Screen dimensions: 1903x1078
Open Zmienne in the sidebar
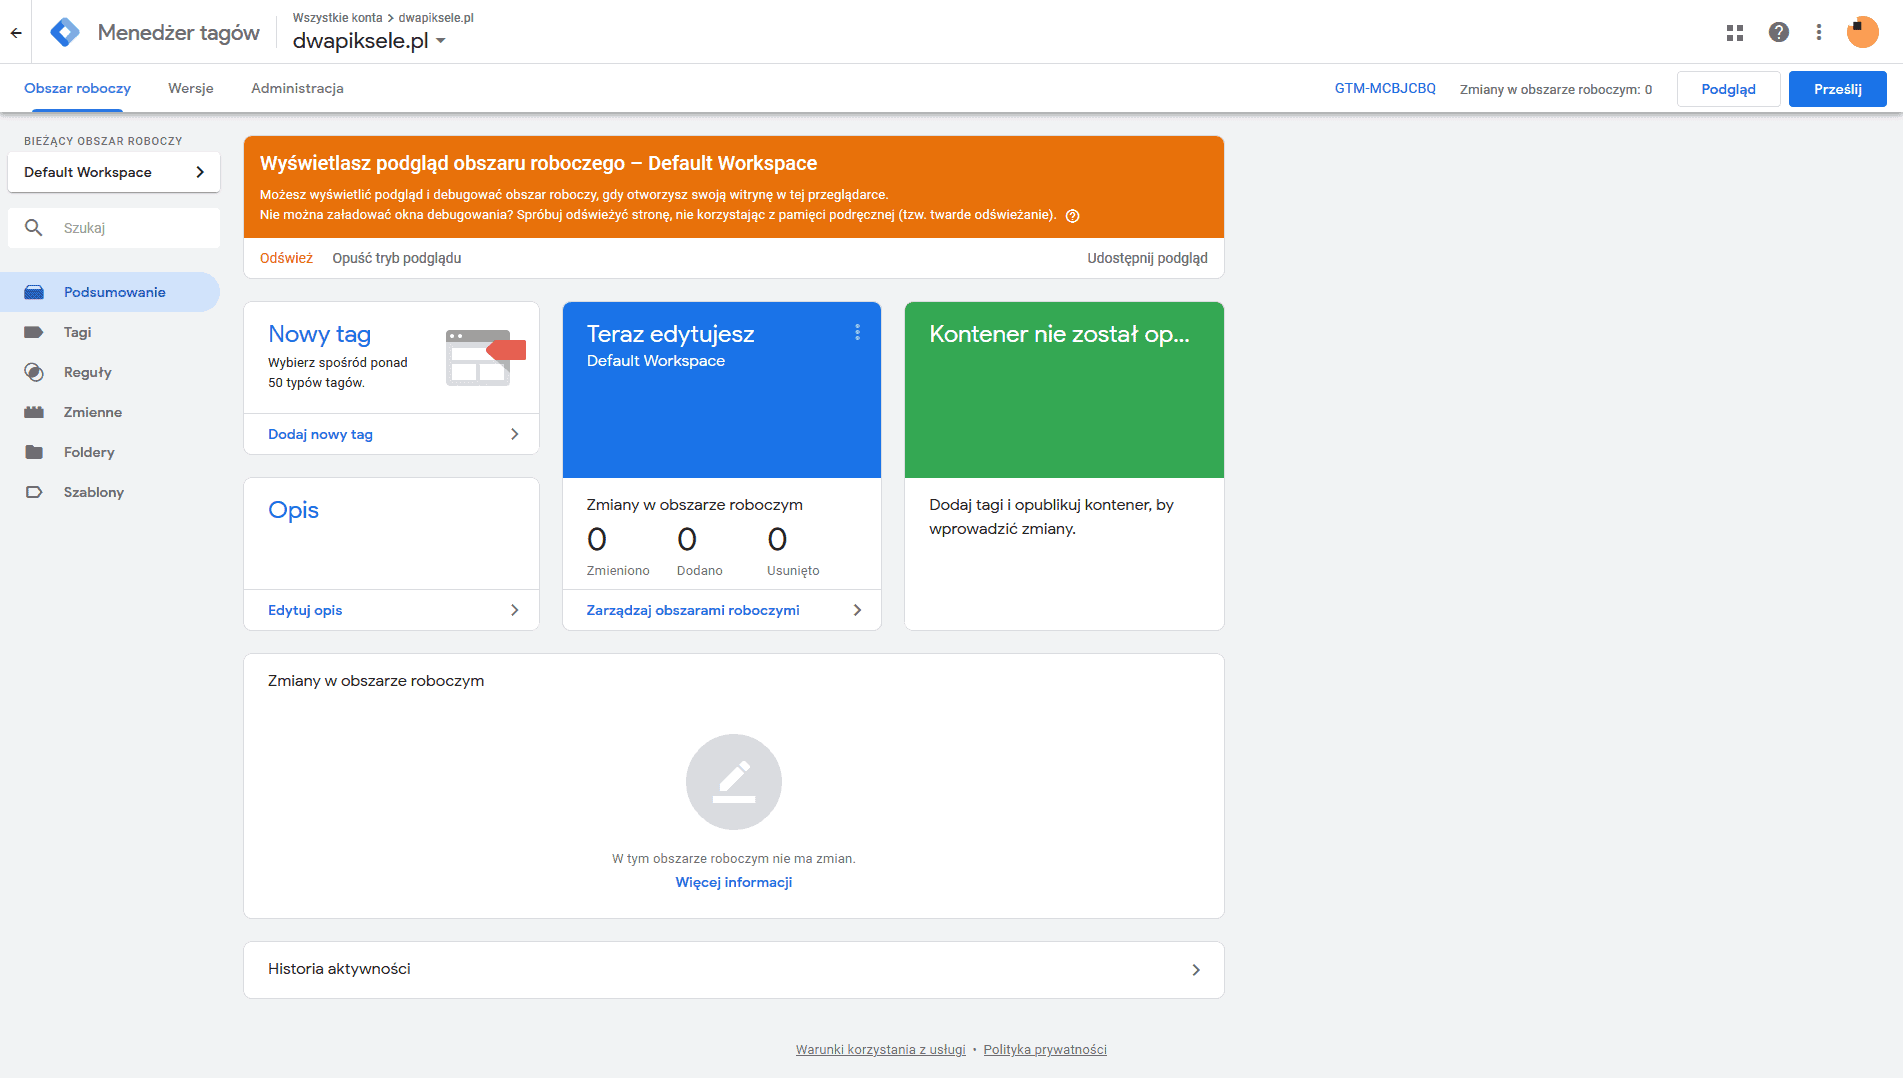[x=92, y=412]
